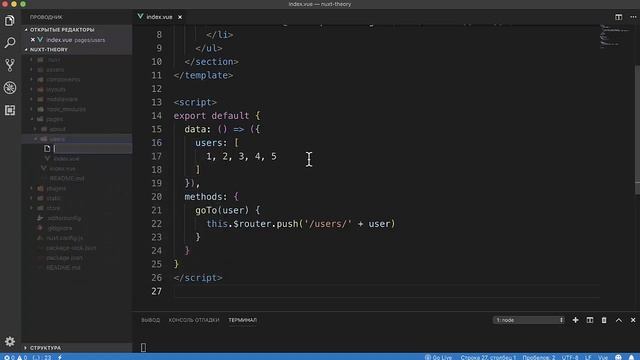Click the opening script tag on line 13

click(x=195, y=102)
